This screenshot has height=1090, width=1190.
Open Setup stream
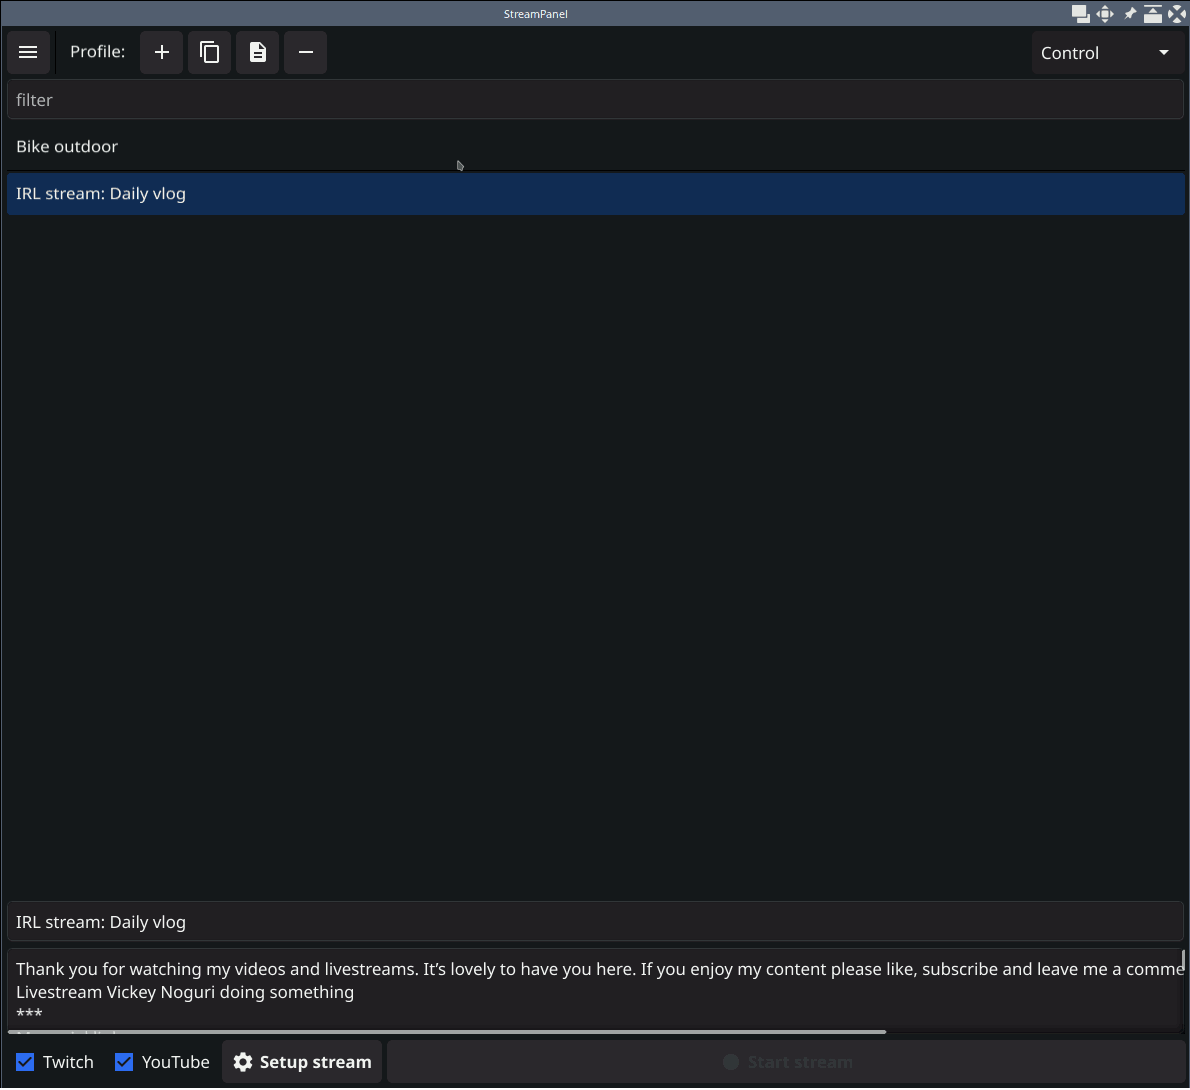pyautogui.click(x=302, y=1063)
